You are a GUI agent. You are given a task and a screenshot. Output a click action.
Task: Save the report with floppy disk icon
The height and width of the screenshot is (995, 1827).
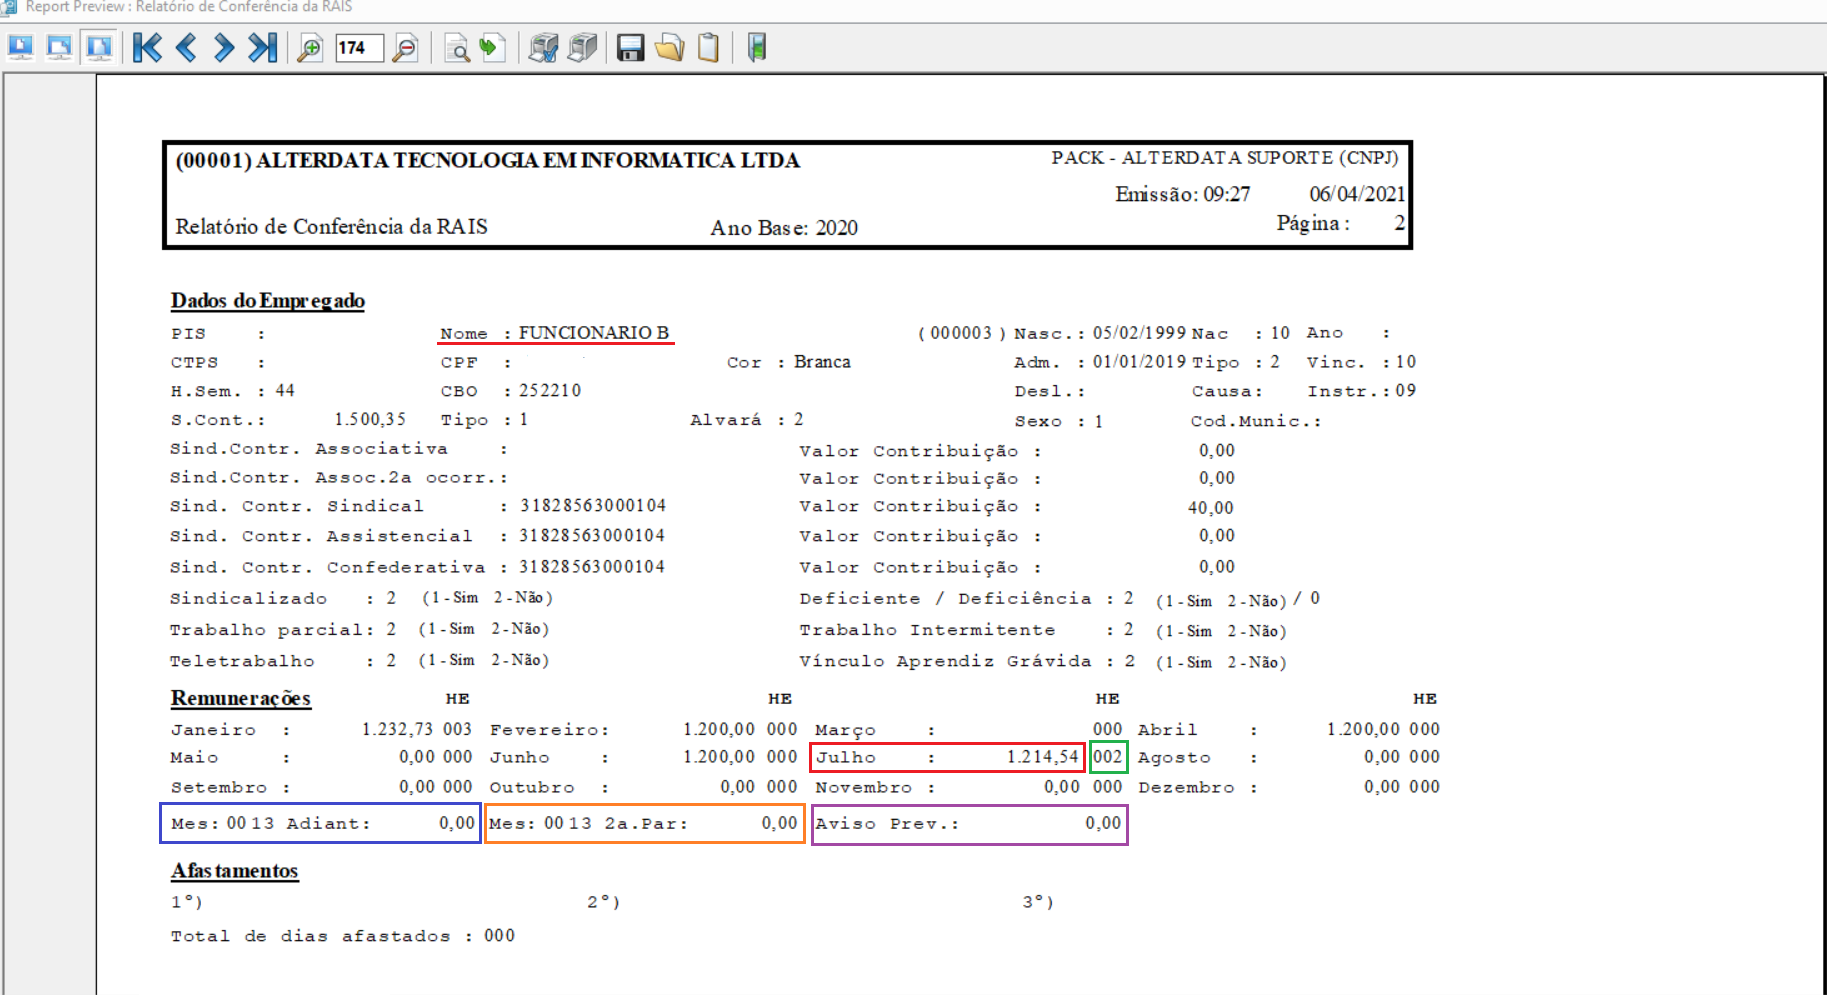coord(630,48)
